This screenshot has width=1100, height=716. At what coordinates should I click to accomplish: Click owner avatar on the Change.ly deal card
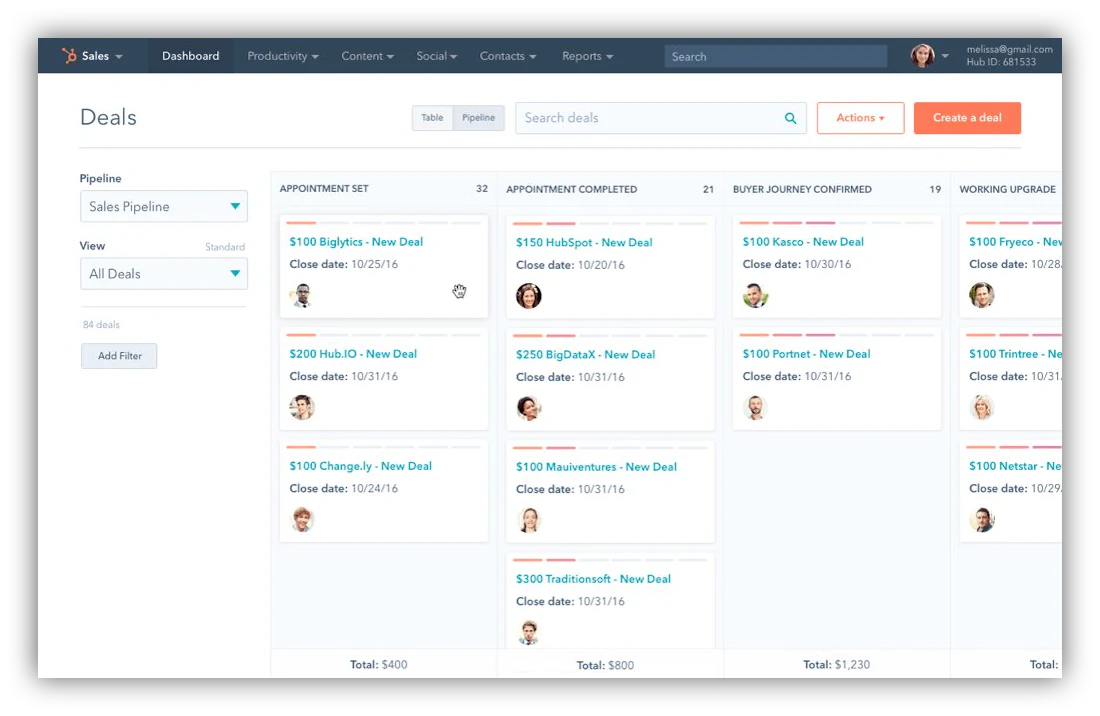(x=302, y=519)
